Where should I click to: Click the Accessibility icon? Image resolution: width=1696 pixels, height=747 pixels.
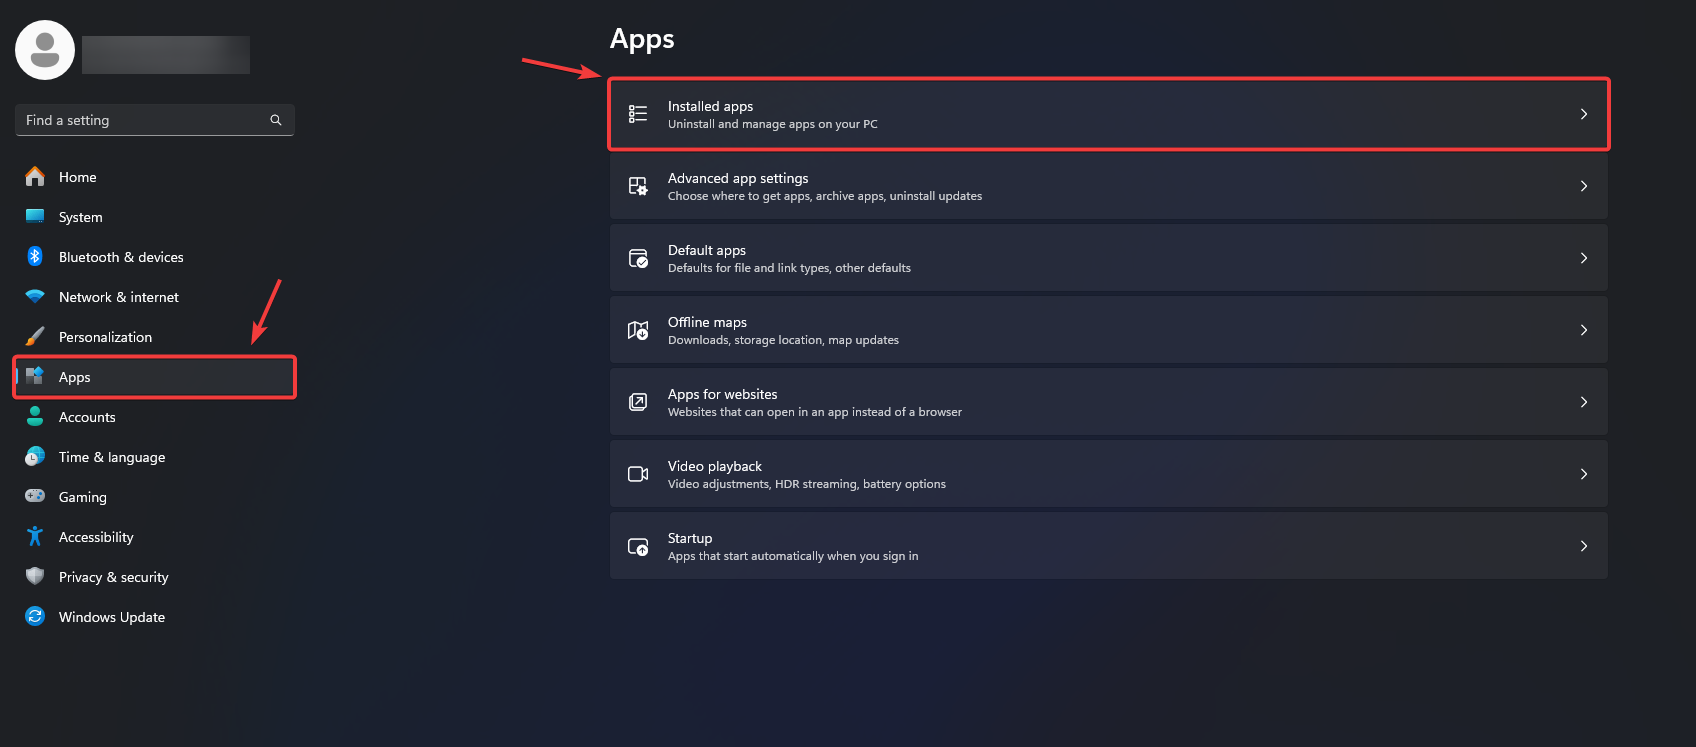(34, 537)
